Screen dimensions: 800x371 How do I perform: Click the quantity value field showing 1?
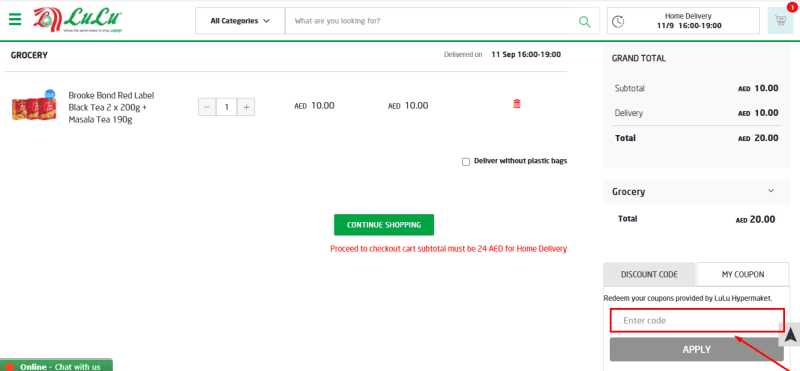[227, 107]
